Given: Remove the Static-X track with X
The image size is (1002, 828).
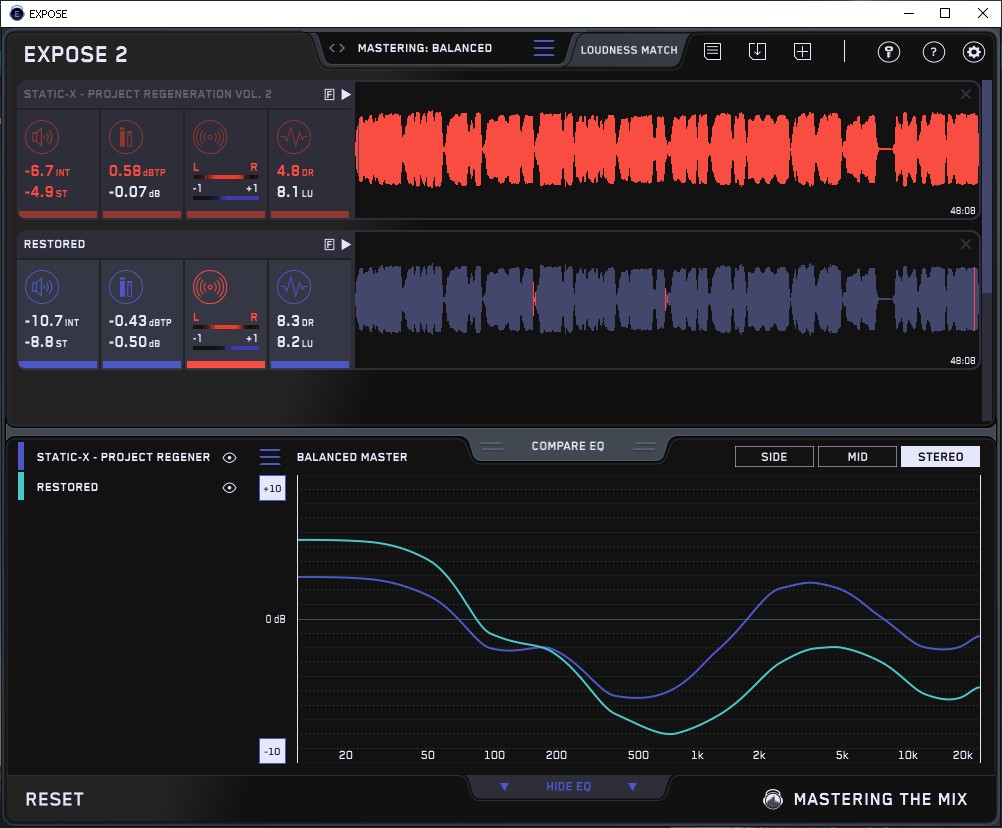Looking at the screenshot, I should pos(966,94).
